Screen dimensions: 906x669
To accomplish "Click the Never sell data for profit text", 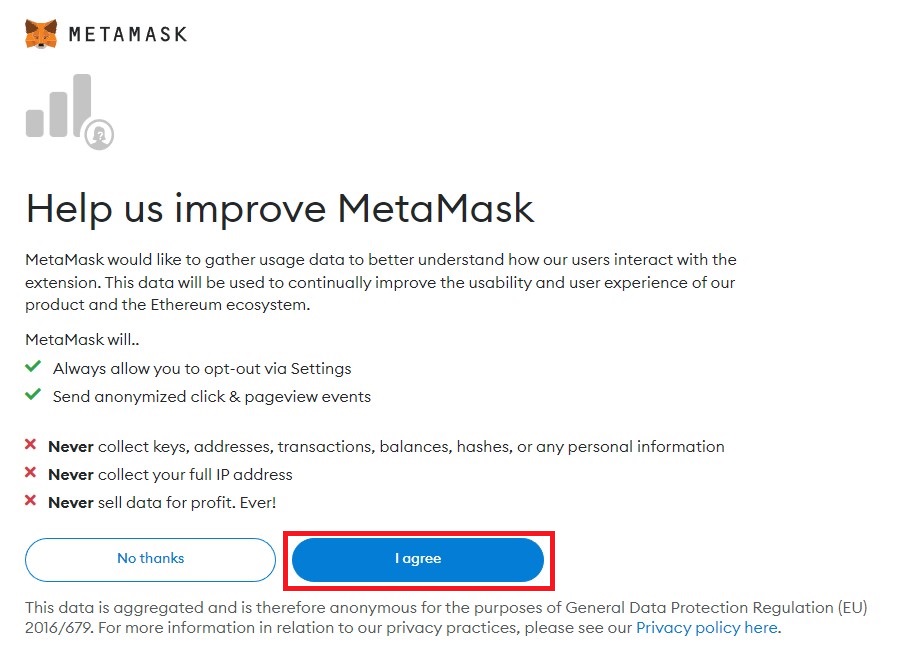I will [161, 502].
